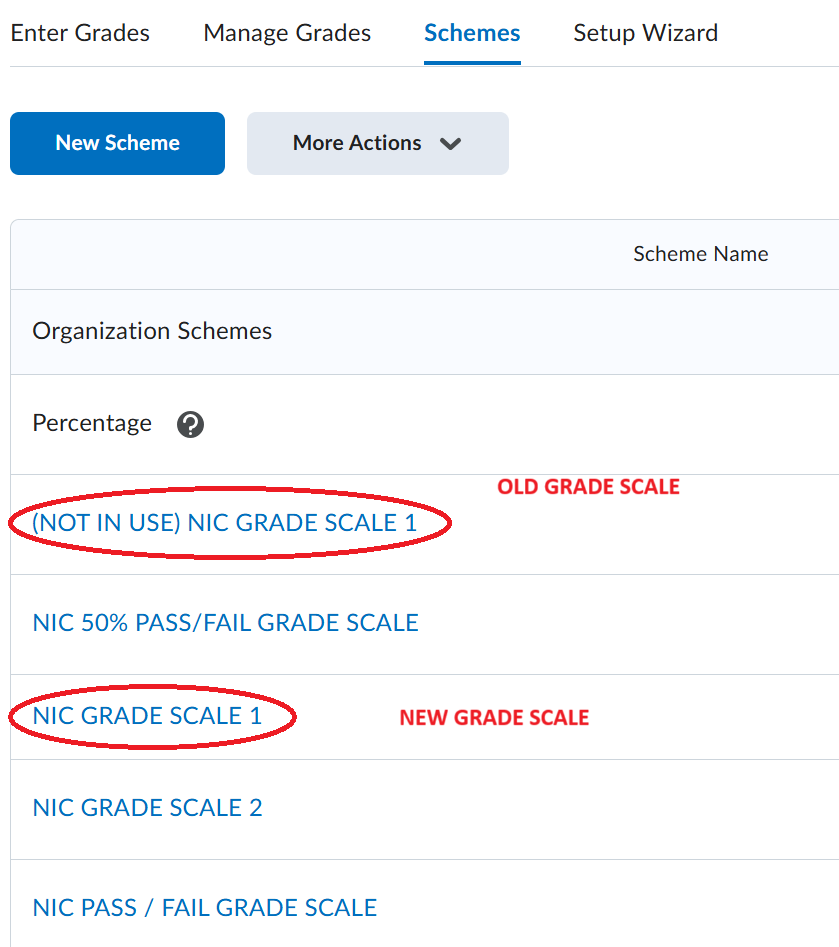The image size is (839, 947).
Task: Switch to the Enter Grades tab
Action: (80, 33)
